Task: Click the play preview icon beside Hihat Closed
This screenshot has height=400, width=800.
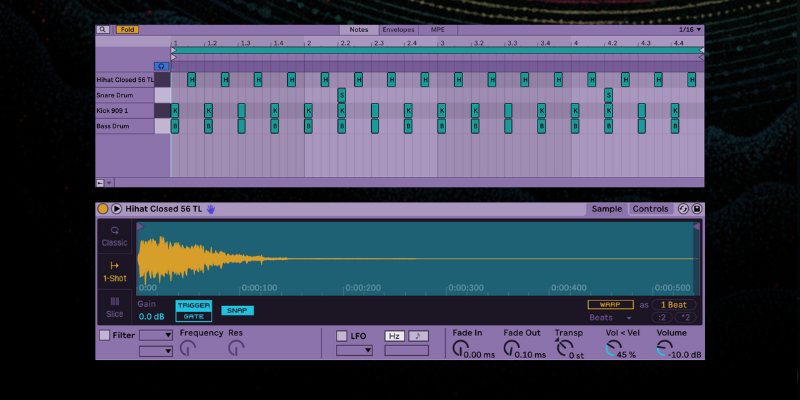Action: click(x=117, y=209)
